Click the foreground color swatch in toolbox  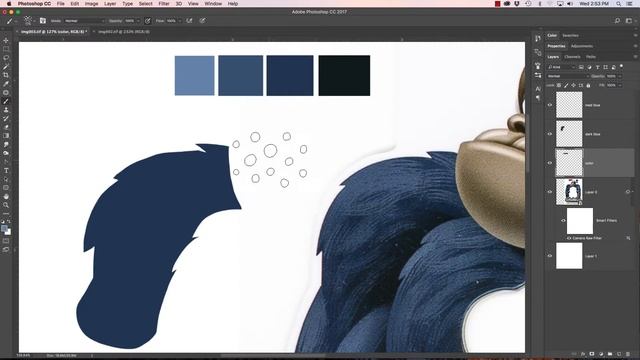point(4,229)
